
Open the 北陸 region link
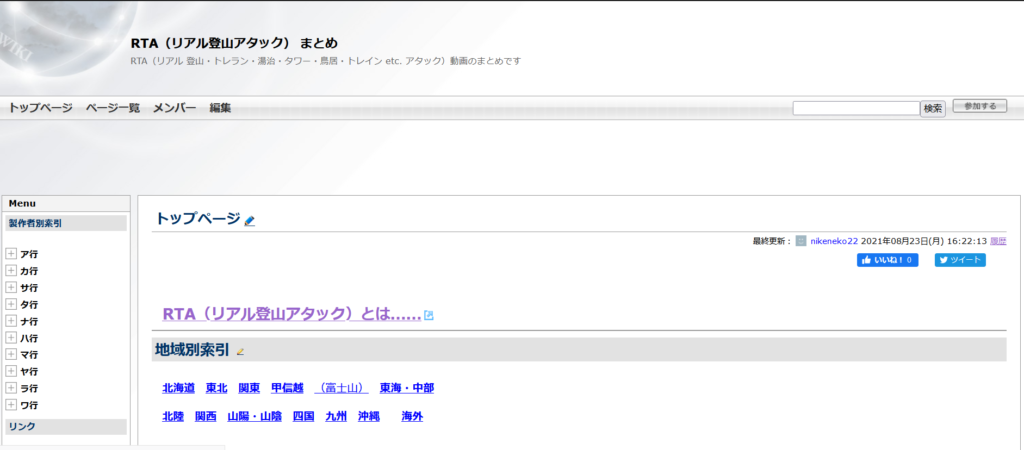[173, 417]
